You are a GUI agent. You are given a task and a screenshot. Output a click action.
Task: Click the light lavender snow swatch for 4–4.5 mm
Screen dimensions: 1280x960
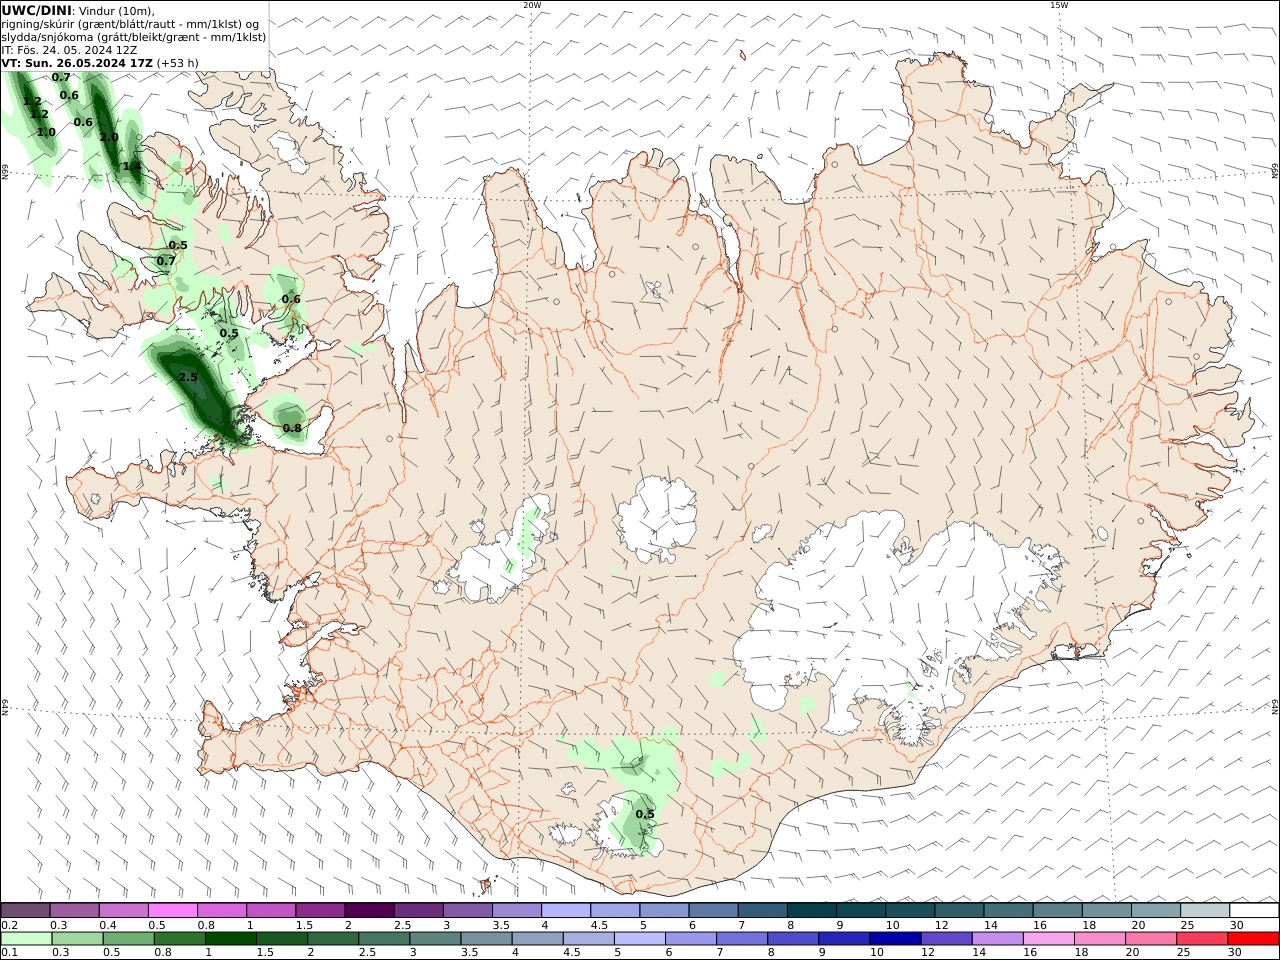pos(566,910)
